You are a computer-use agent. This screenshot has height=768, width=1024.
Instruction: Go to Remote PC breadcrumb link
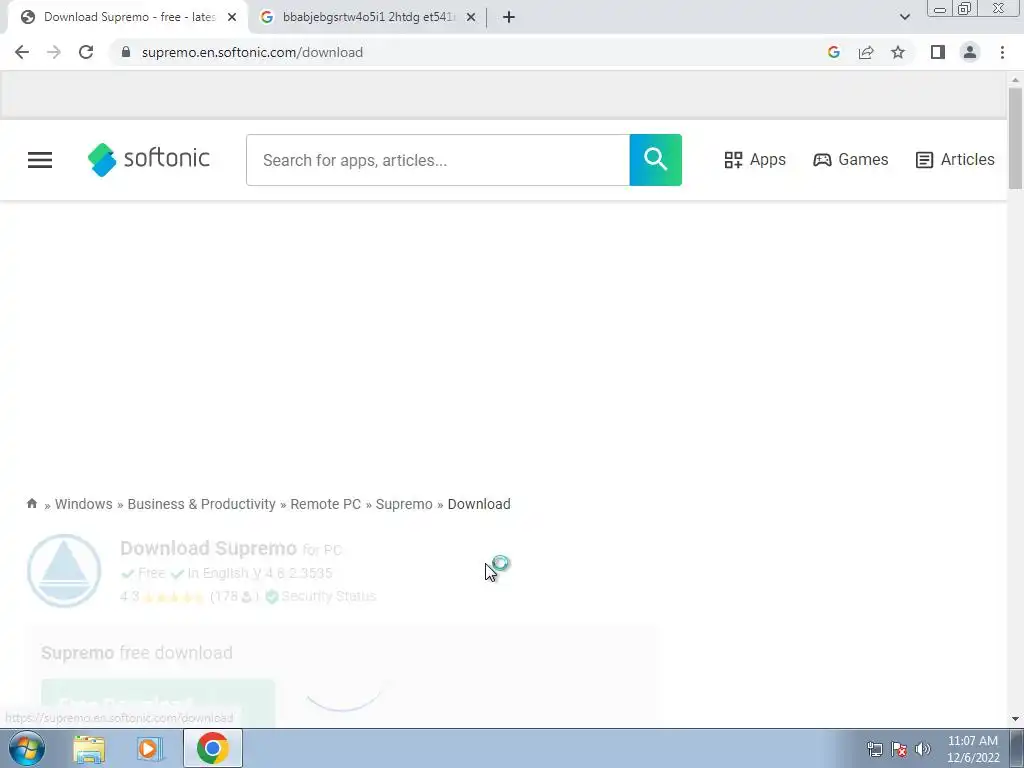tap(325, 504)
